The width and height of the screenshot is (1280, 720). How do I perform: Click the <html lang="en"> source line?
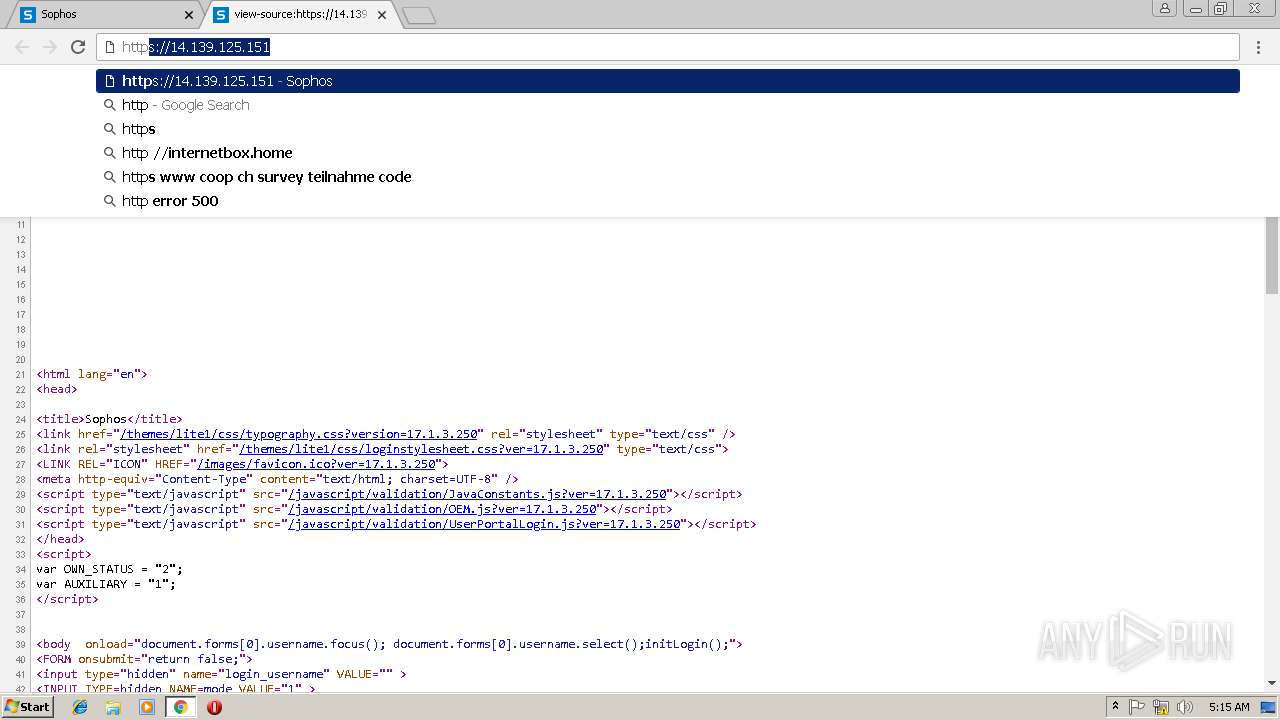[x=92, y=374]
